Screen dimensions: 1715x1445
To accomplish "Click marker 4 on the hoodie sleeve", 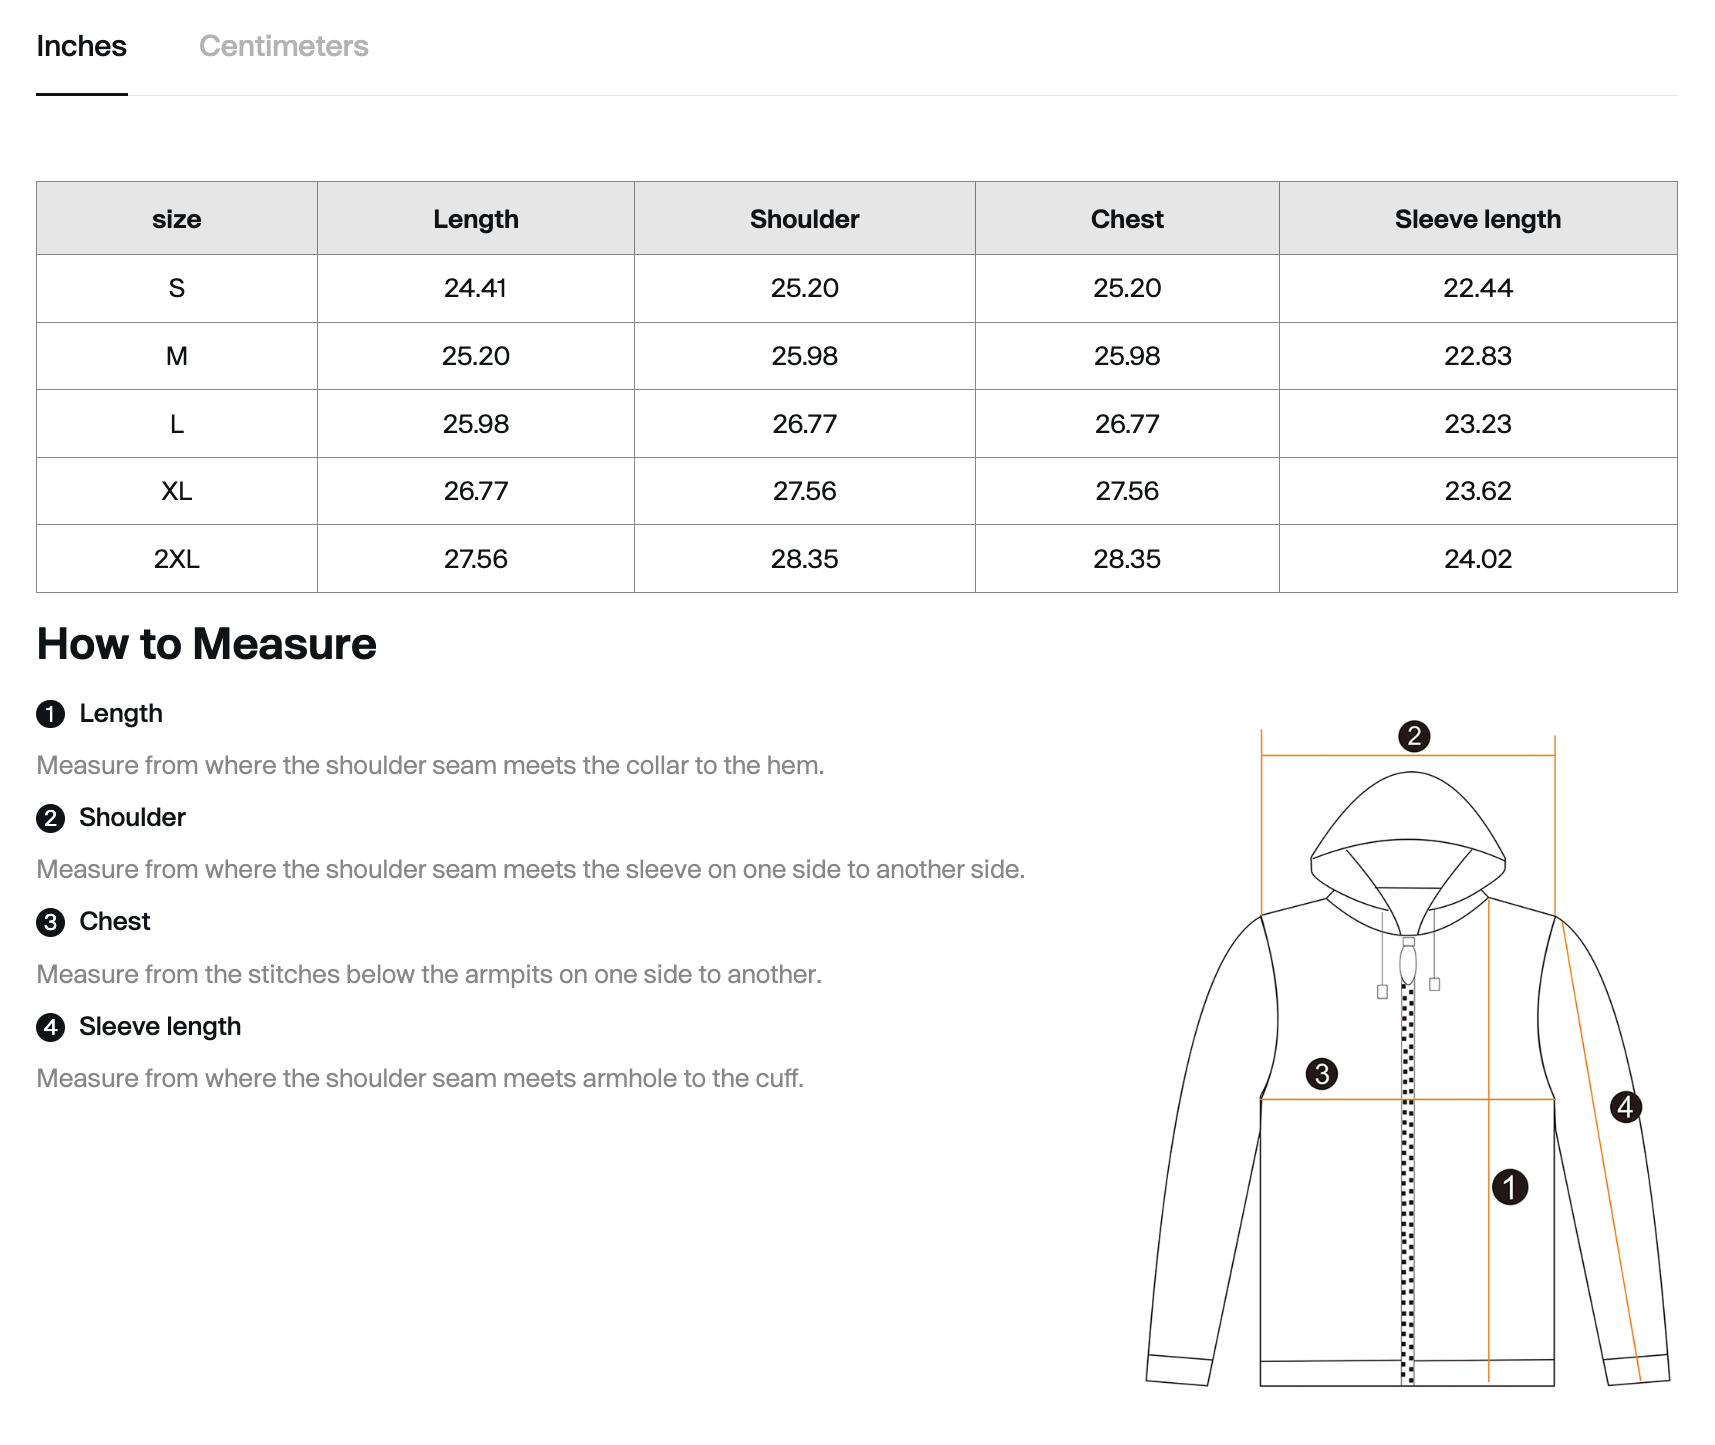I will click(1625, 1107).
